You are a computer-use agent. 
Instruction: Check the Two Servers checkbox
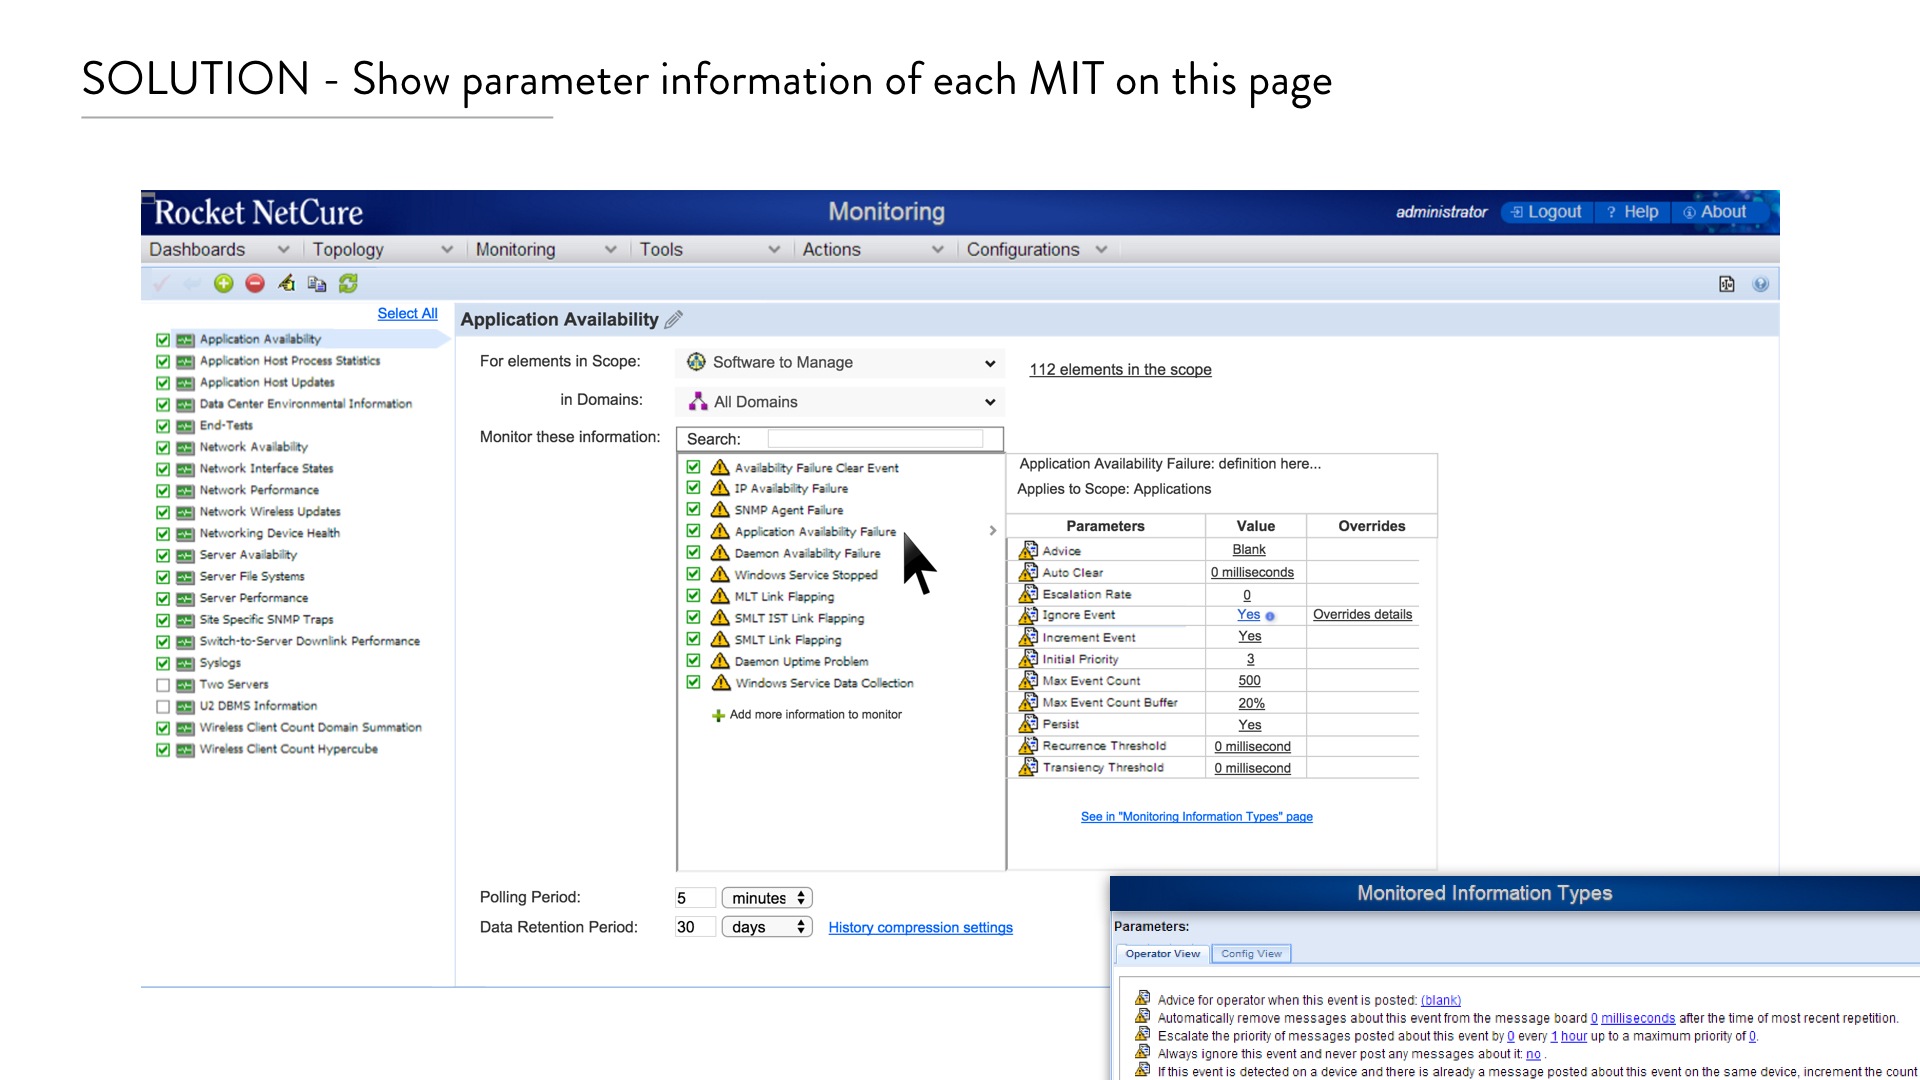click(163, 685)
